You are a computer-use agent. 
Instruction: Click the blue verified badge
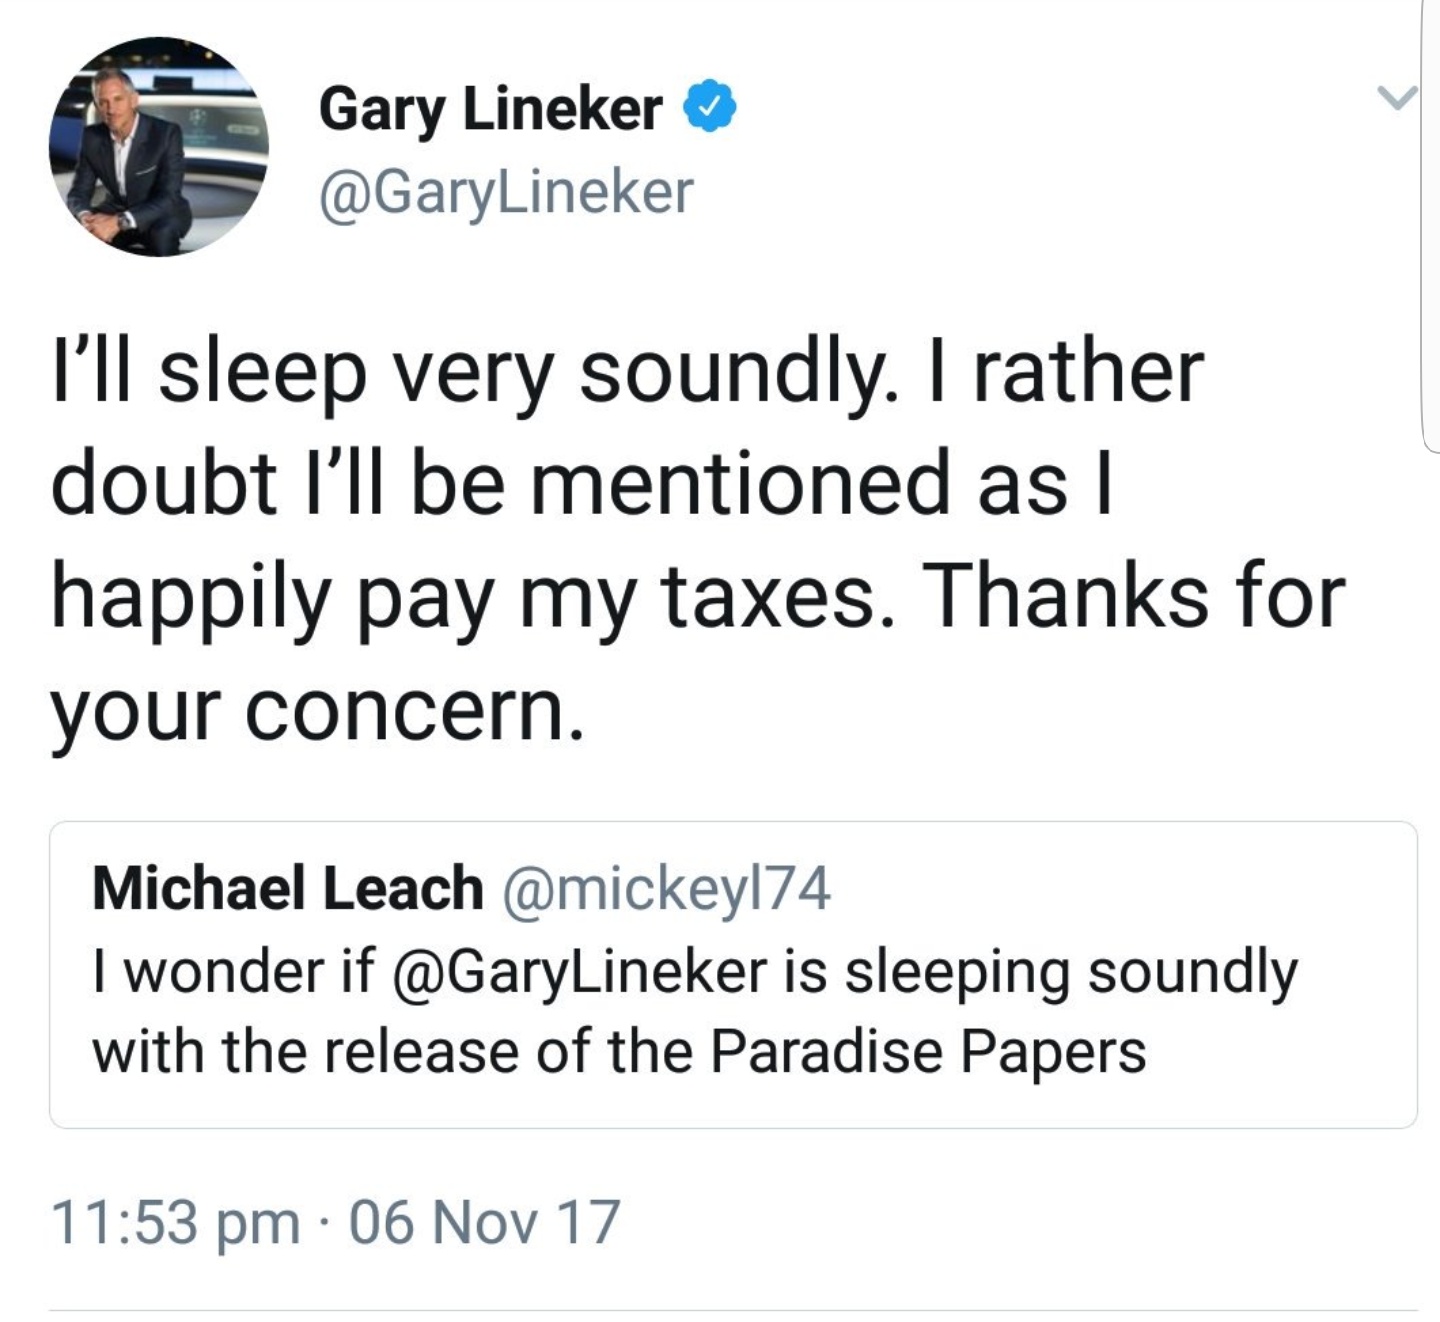(710, 108)
